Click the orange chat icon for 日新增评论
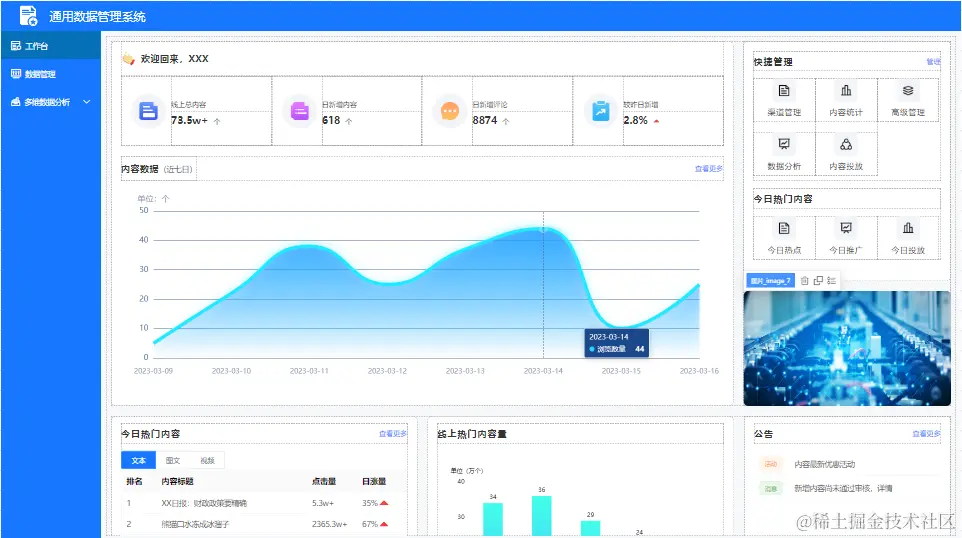 450,111
